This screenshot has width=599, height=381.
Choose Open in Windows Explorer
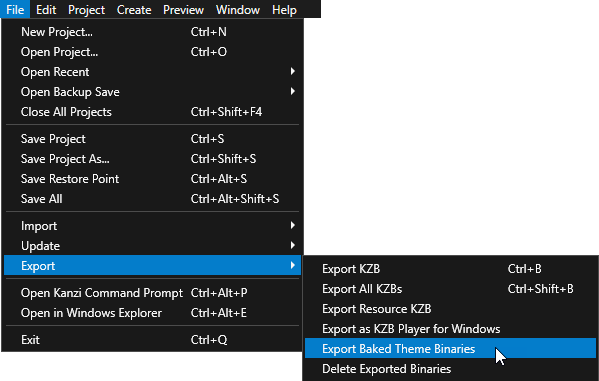(x=152, y=313)
